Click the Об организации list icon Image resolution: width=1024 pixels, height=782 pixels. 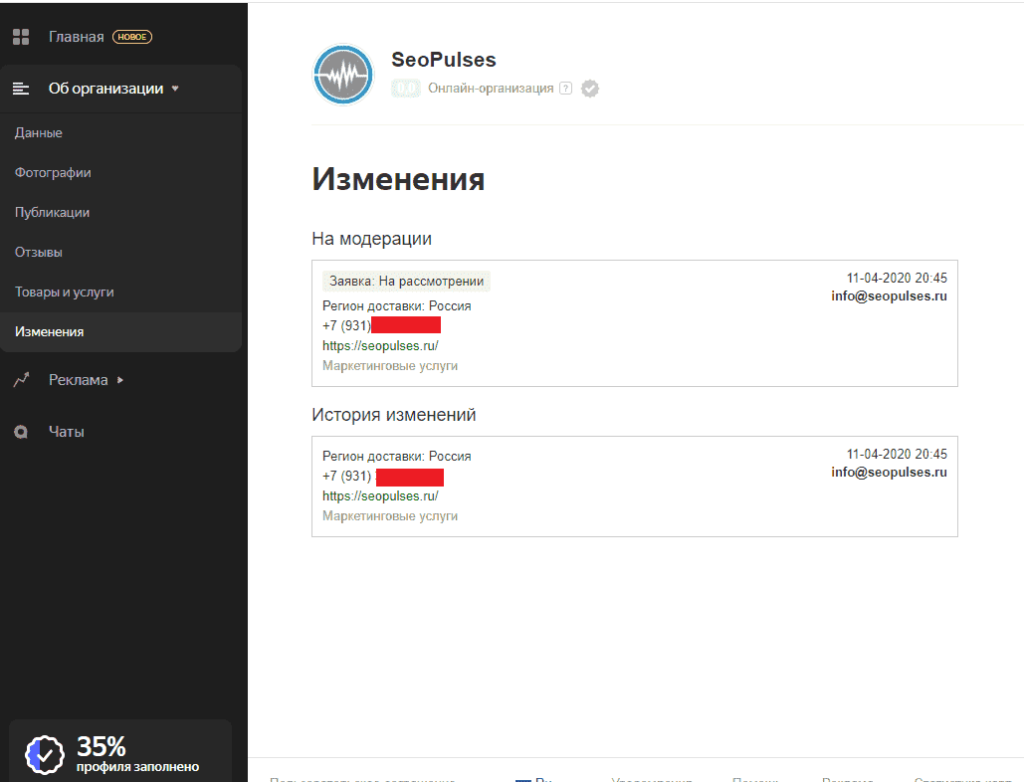21,88
